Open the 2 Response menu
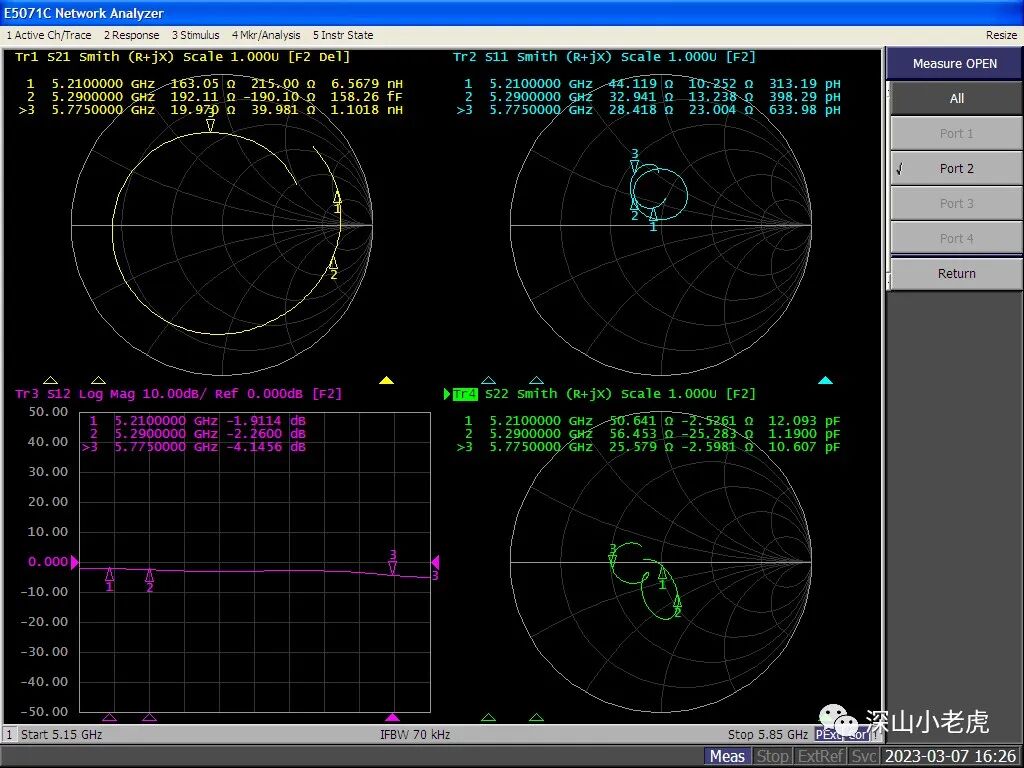1024x768 pixels. [x=131, y=34]
